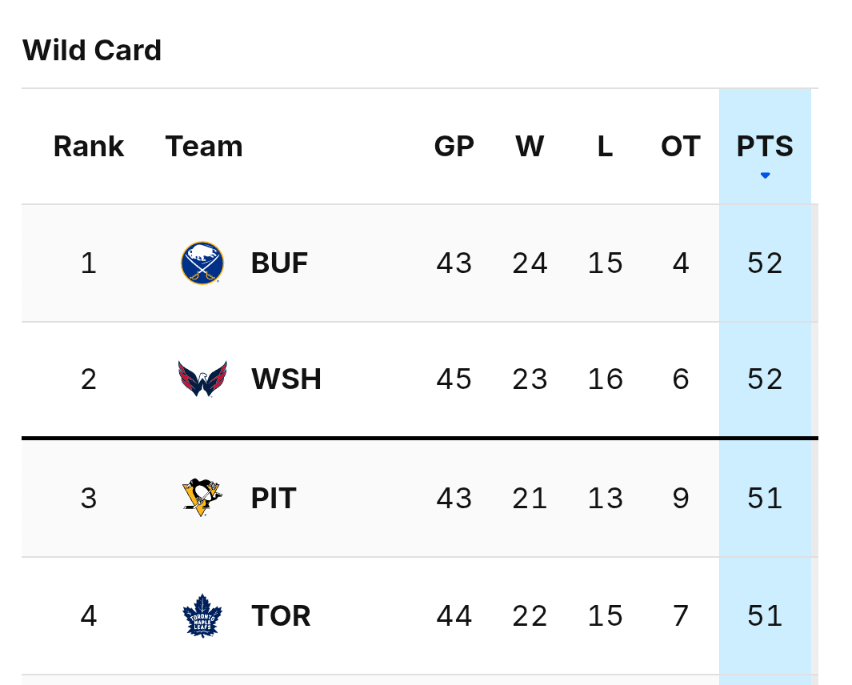Screen dimensions: 852x685
Task: Click the TOR team abbreviation
Action: 280,616
